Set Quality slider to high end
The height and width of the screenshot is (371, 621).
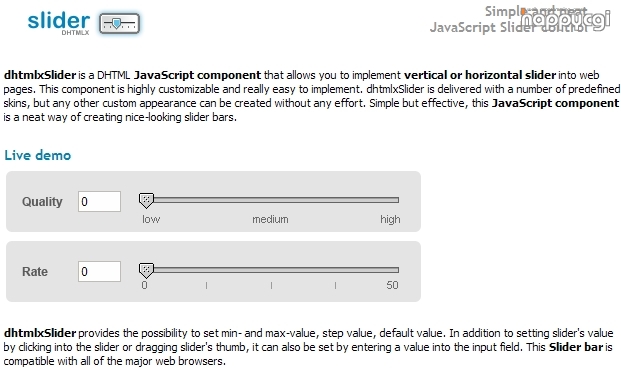(x=397, y=200)
